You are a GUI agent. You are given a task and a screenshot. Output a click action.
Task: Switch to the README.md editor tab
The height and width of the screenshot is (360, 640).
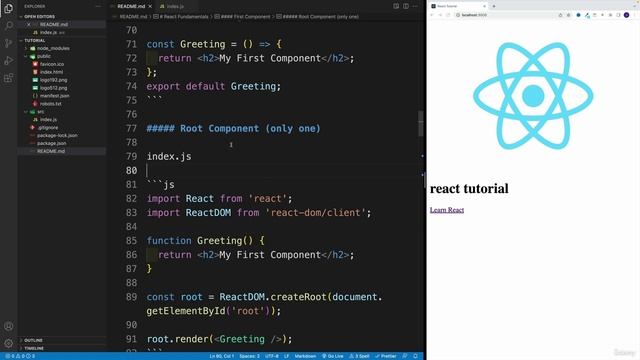[131, 7]
